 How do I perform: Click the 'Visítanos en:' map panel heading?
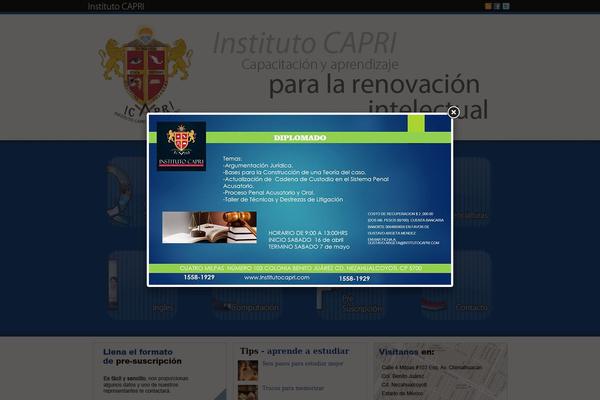[x=406, y=352]
